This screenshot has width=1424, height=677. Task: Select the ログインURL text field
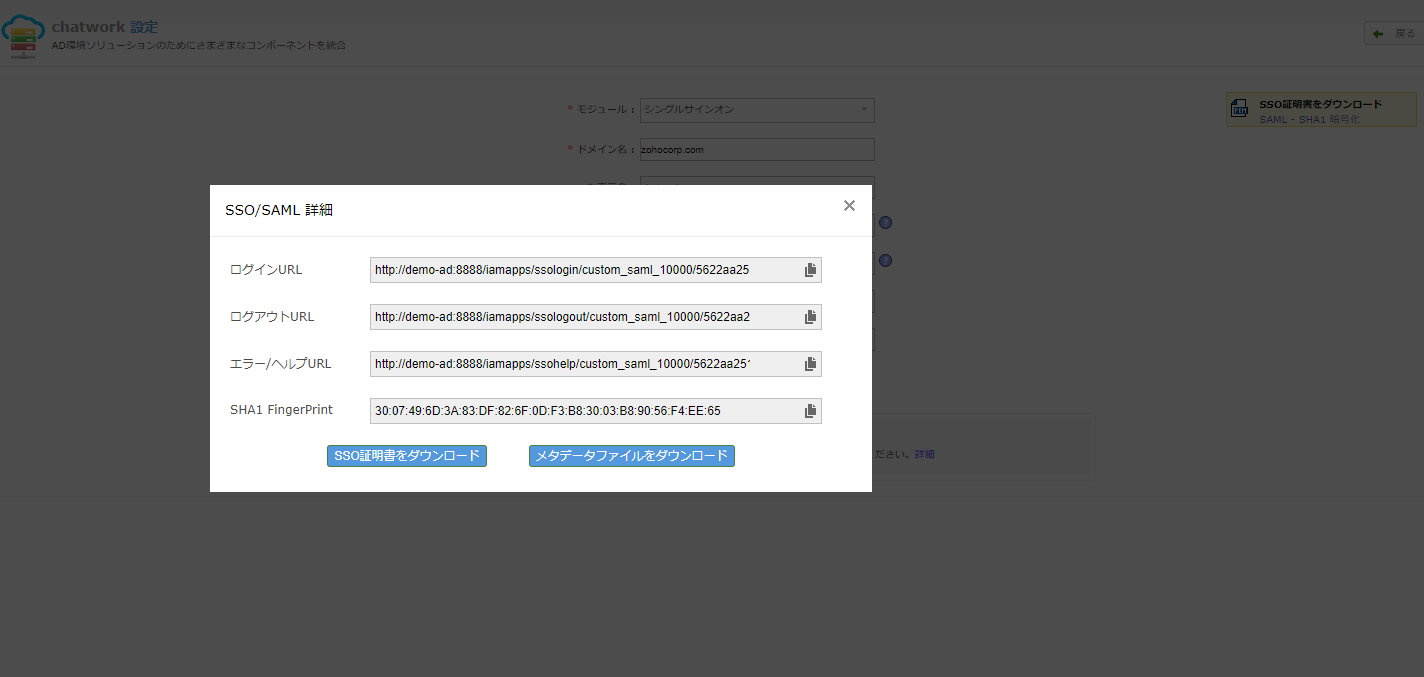point(596,270)
